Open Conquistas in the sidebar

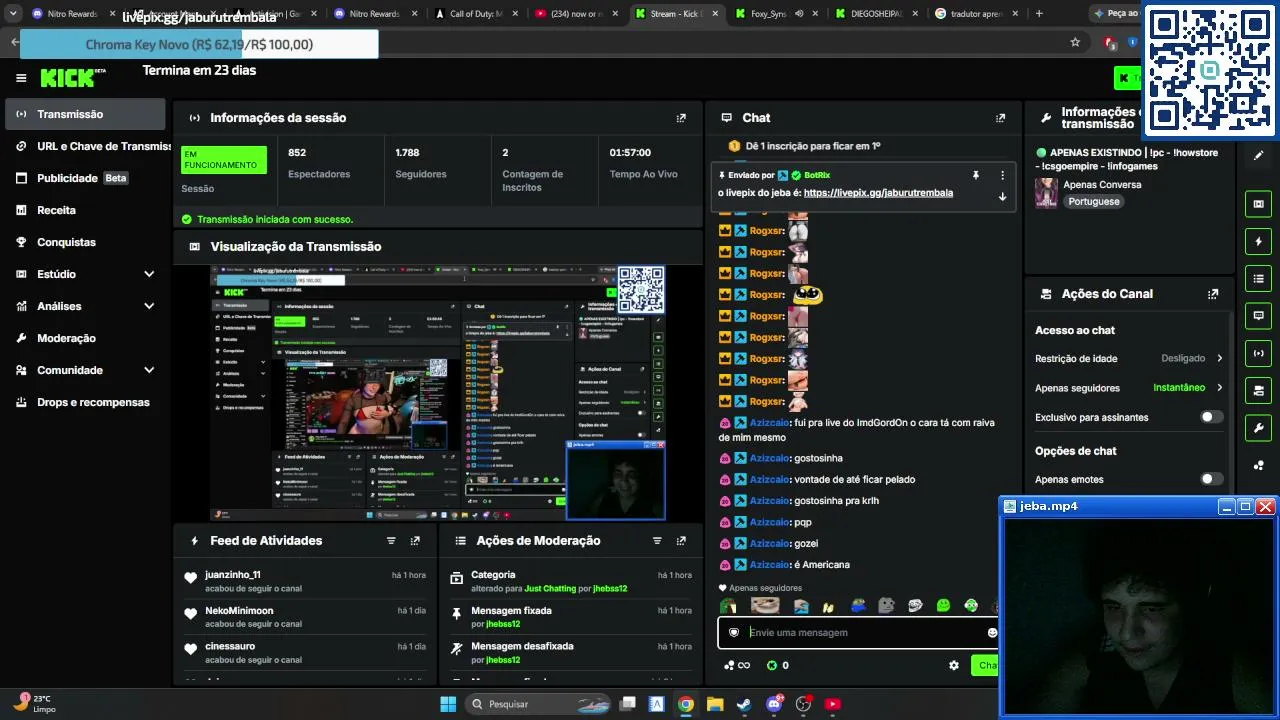point(85,242)
